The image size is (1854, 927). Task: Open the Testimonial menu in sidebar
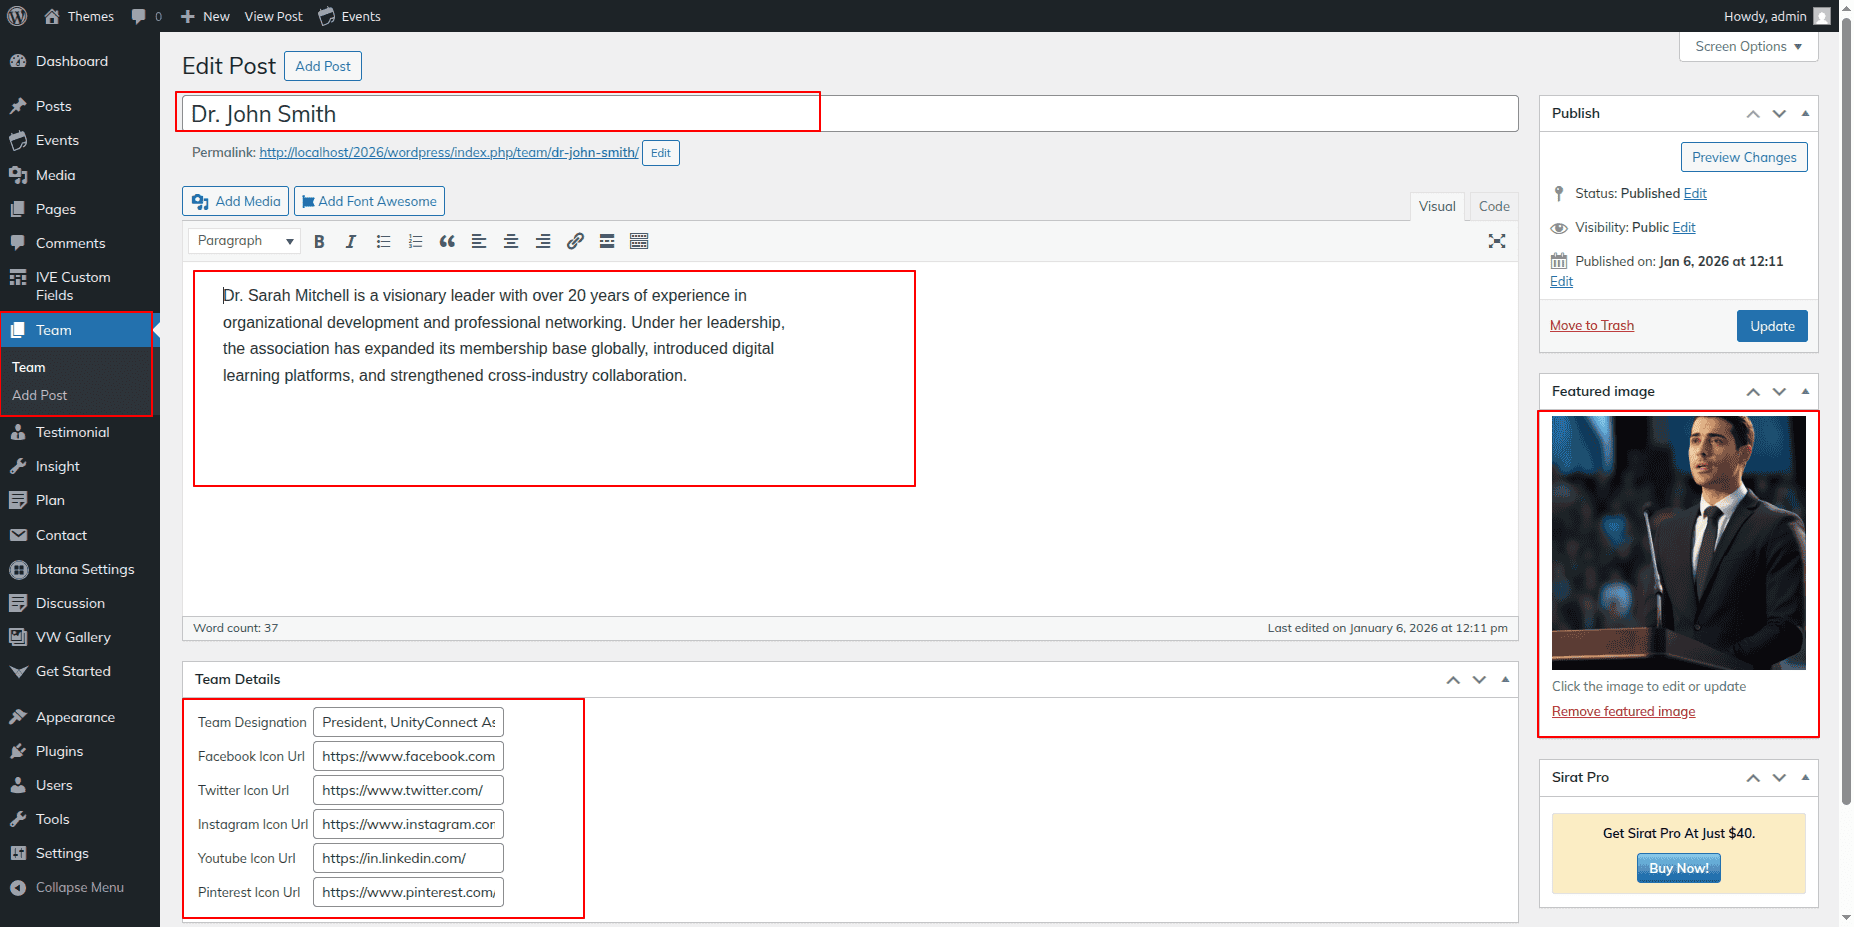click(x=72, y=432)
